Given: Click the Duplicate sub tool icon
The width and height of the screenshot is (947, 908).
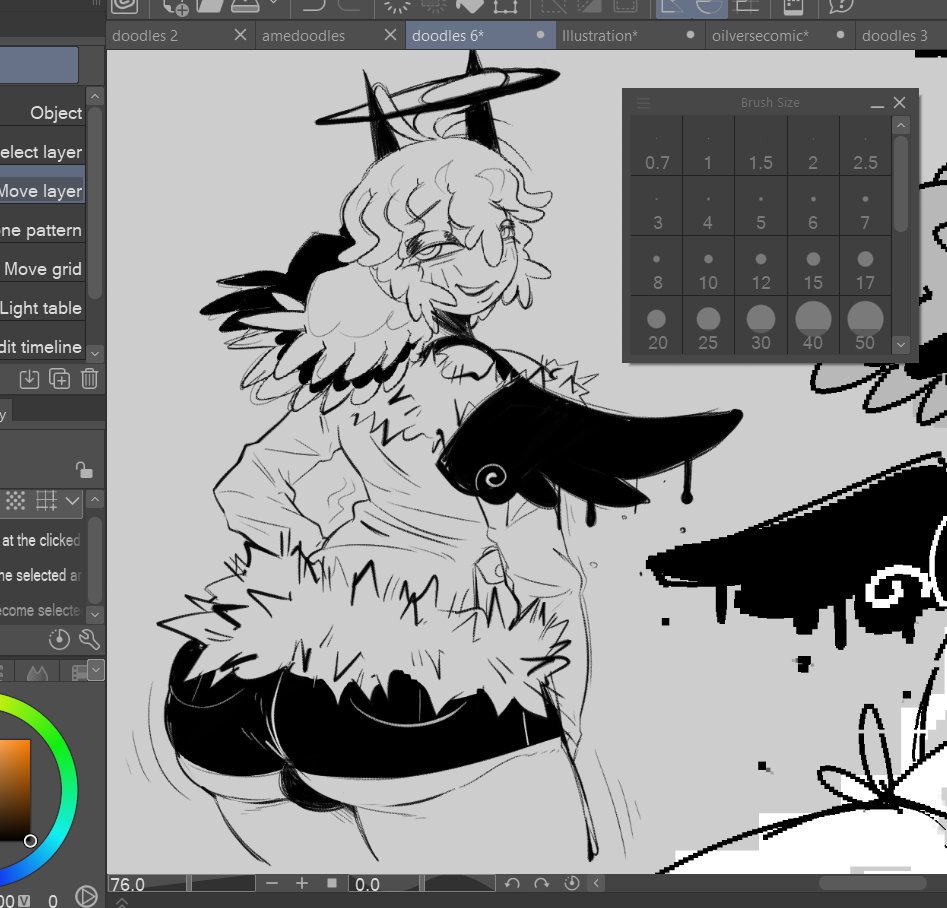Looking at the screenshot, I should point(59,379).
